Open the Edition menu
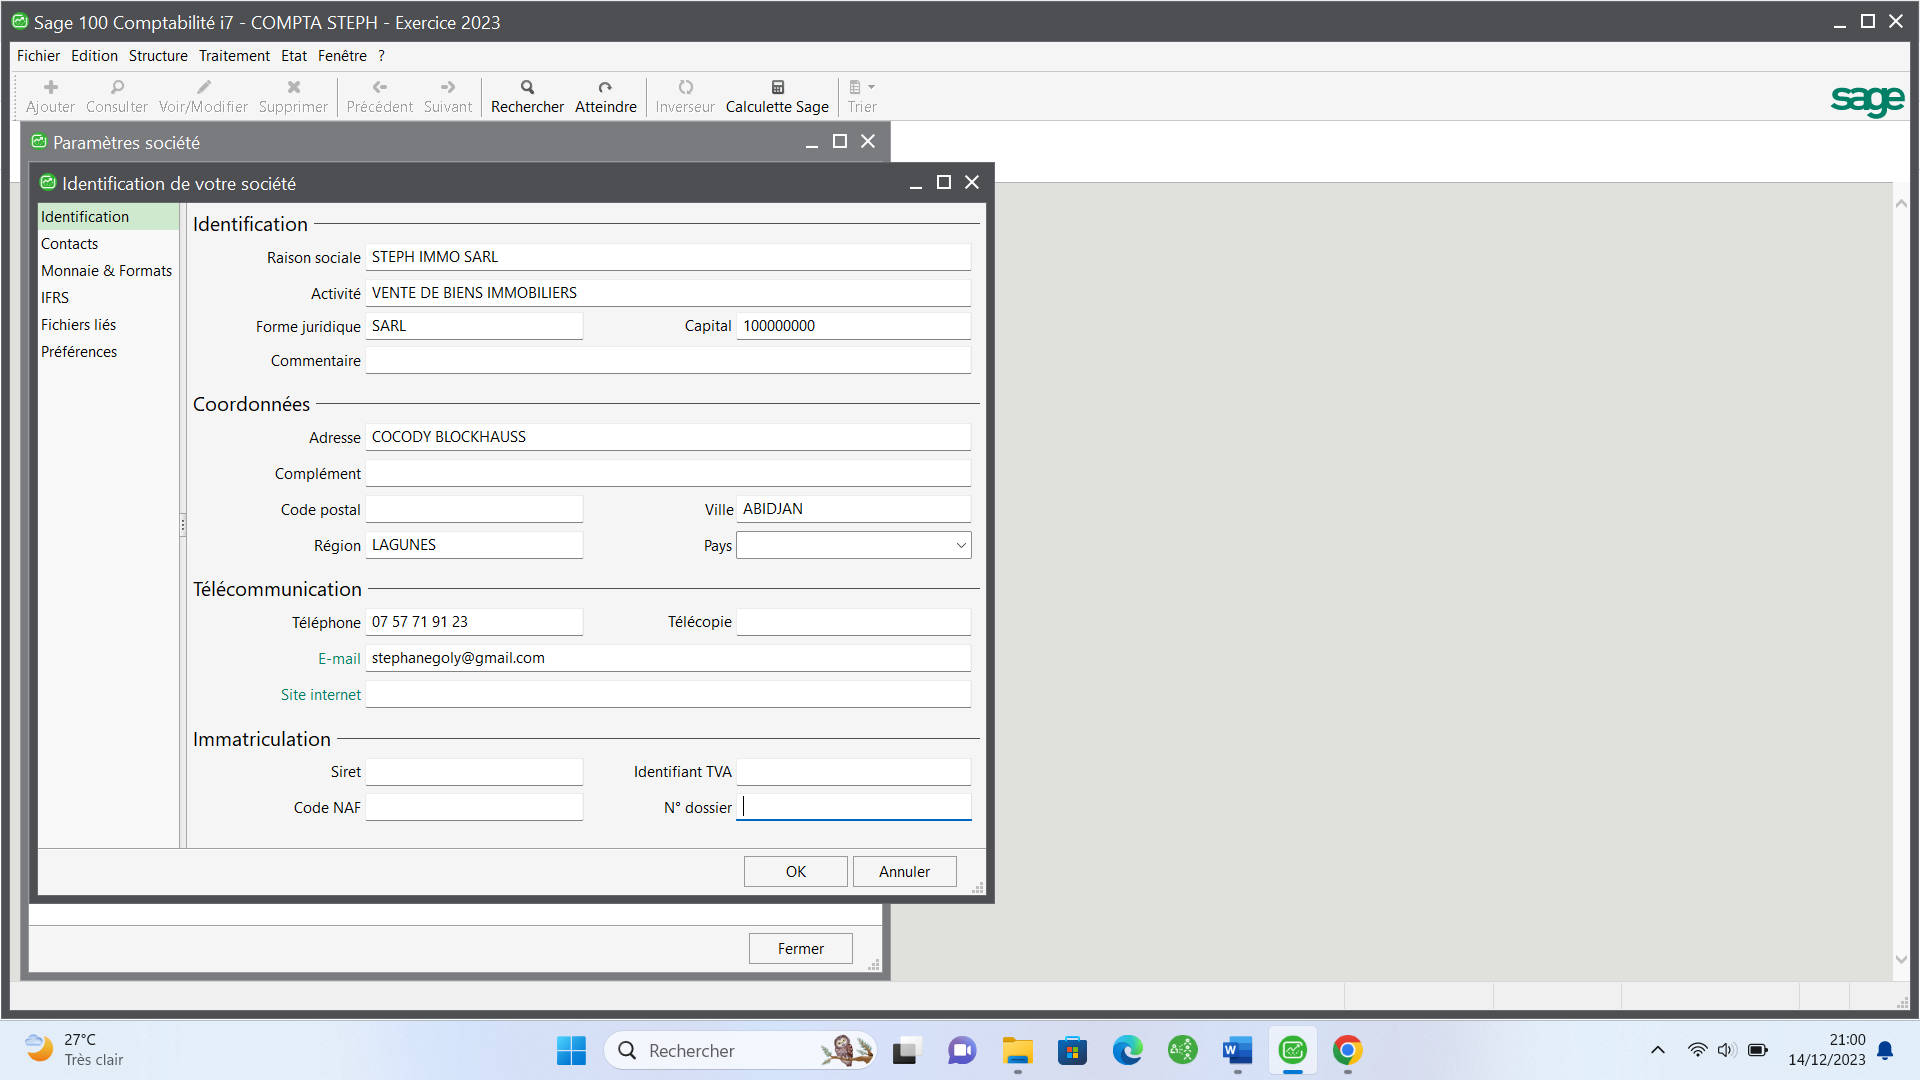The height and width of the screenshot is (1080, 1920). click(x=94, y=56)
